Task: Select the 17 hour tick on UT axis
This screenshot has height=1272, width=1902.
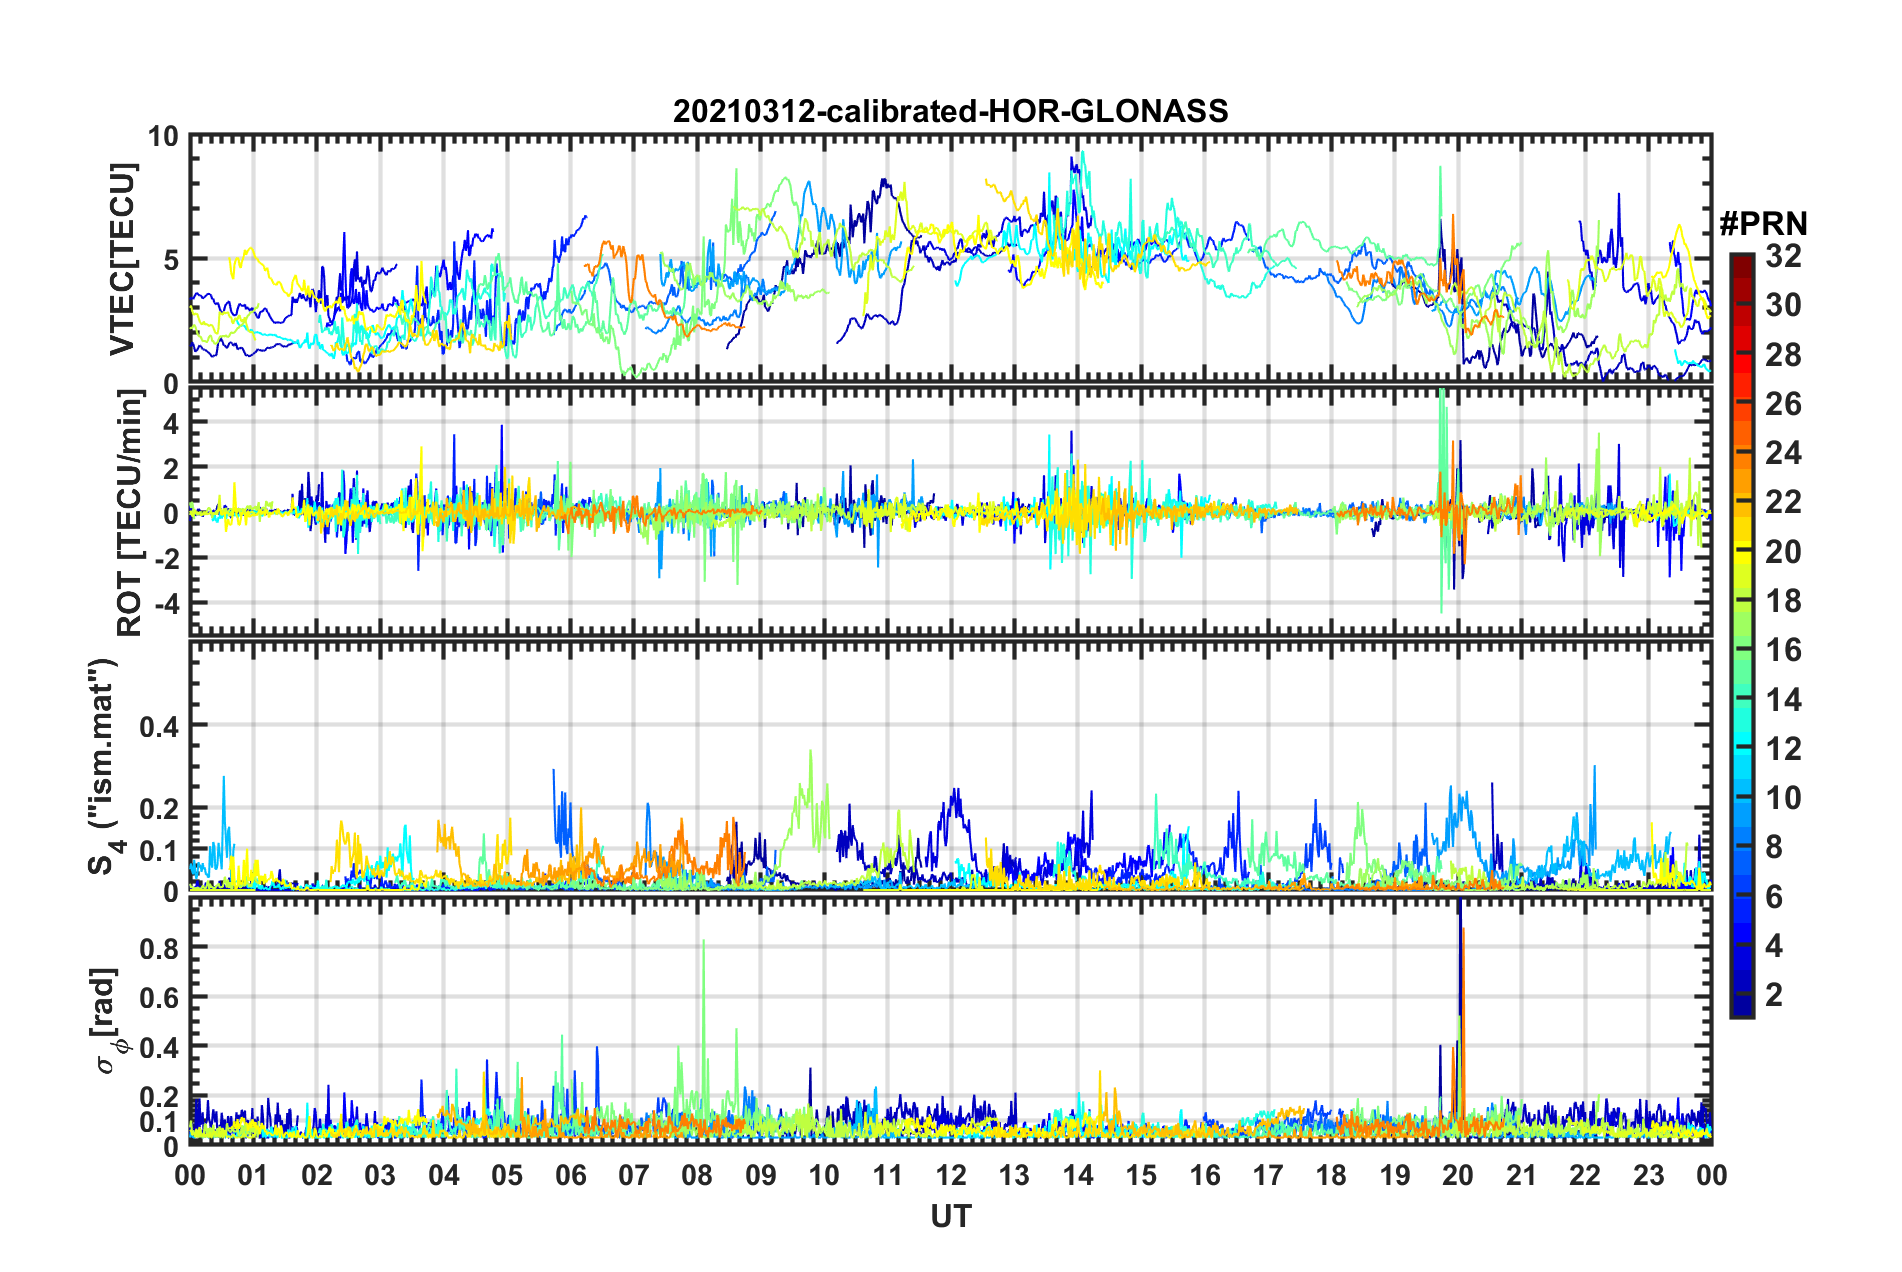Action: pos(1268,1175)
